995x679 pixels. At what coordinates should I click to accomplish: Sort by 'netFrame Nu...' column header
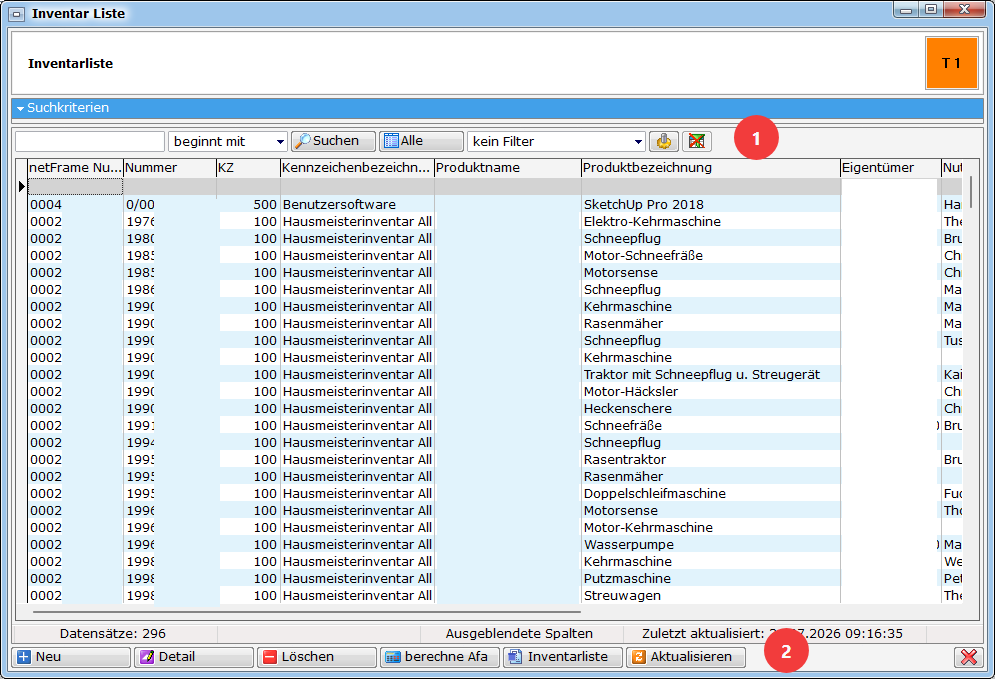(x=76, y=168)
